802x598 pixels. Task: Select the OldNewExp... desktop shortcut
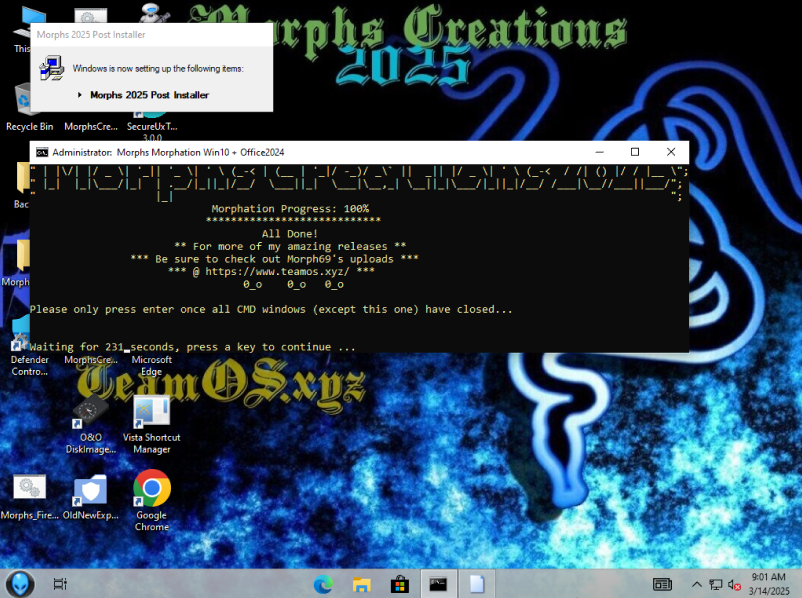(x=91, y=497)
